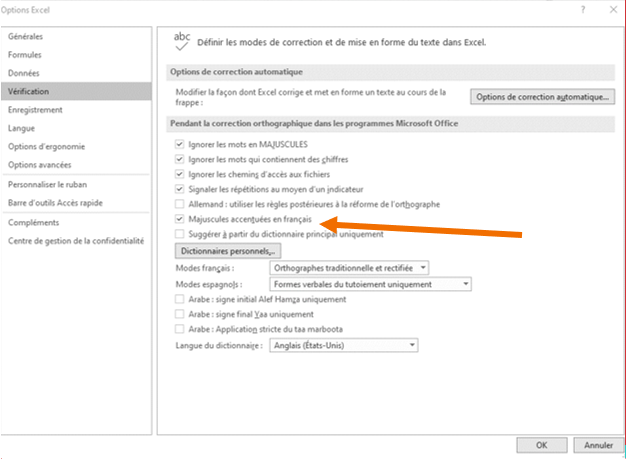
Task: Expand the Modes espagnols dropdown
Action: click(x=371, y=284)
